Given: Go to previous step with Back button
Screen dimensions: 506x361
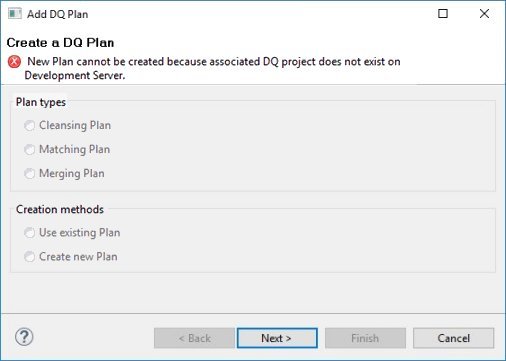Looking at the screenshot, I should (x=194, y=338).
